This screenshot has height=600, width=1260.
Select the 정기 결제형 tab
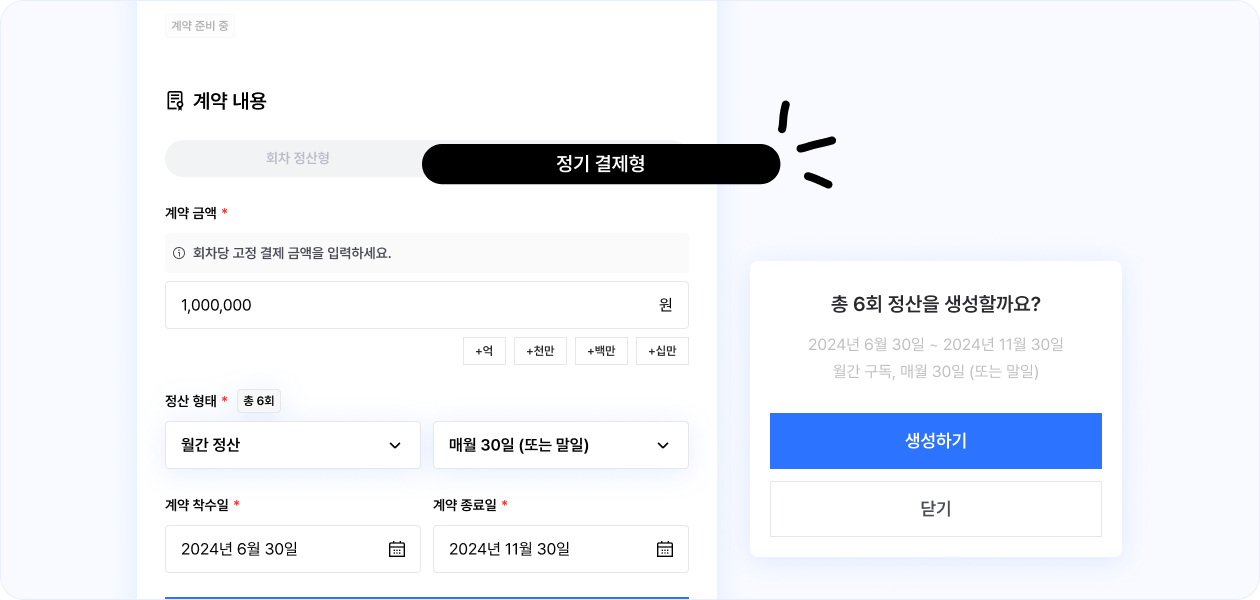click(600, 164)
